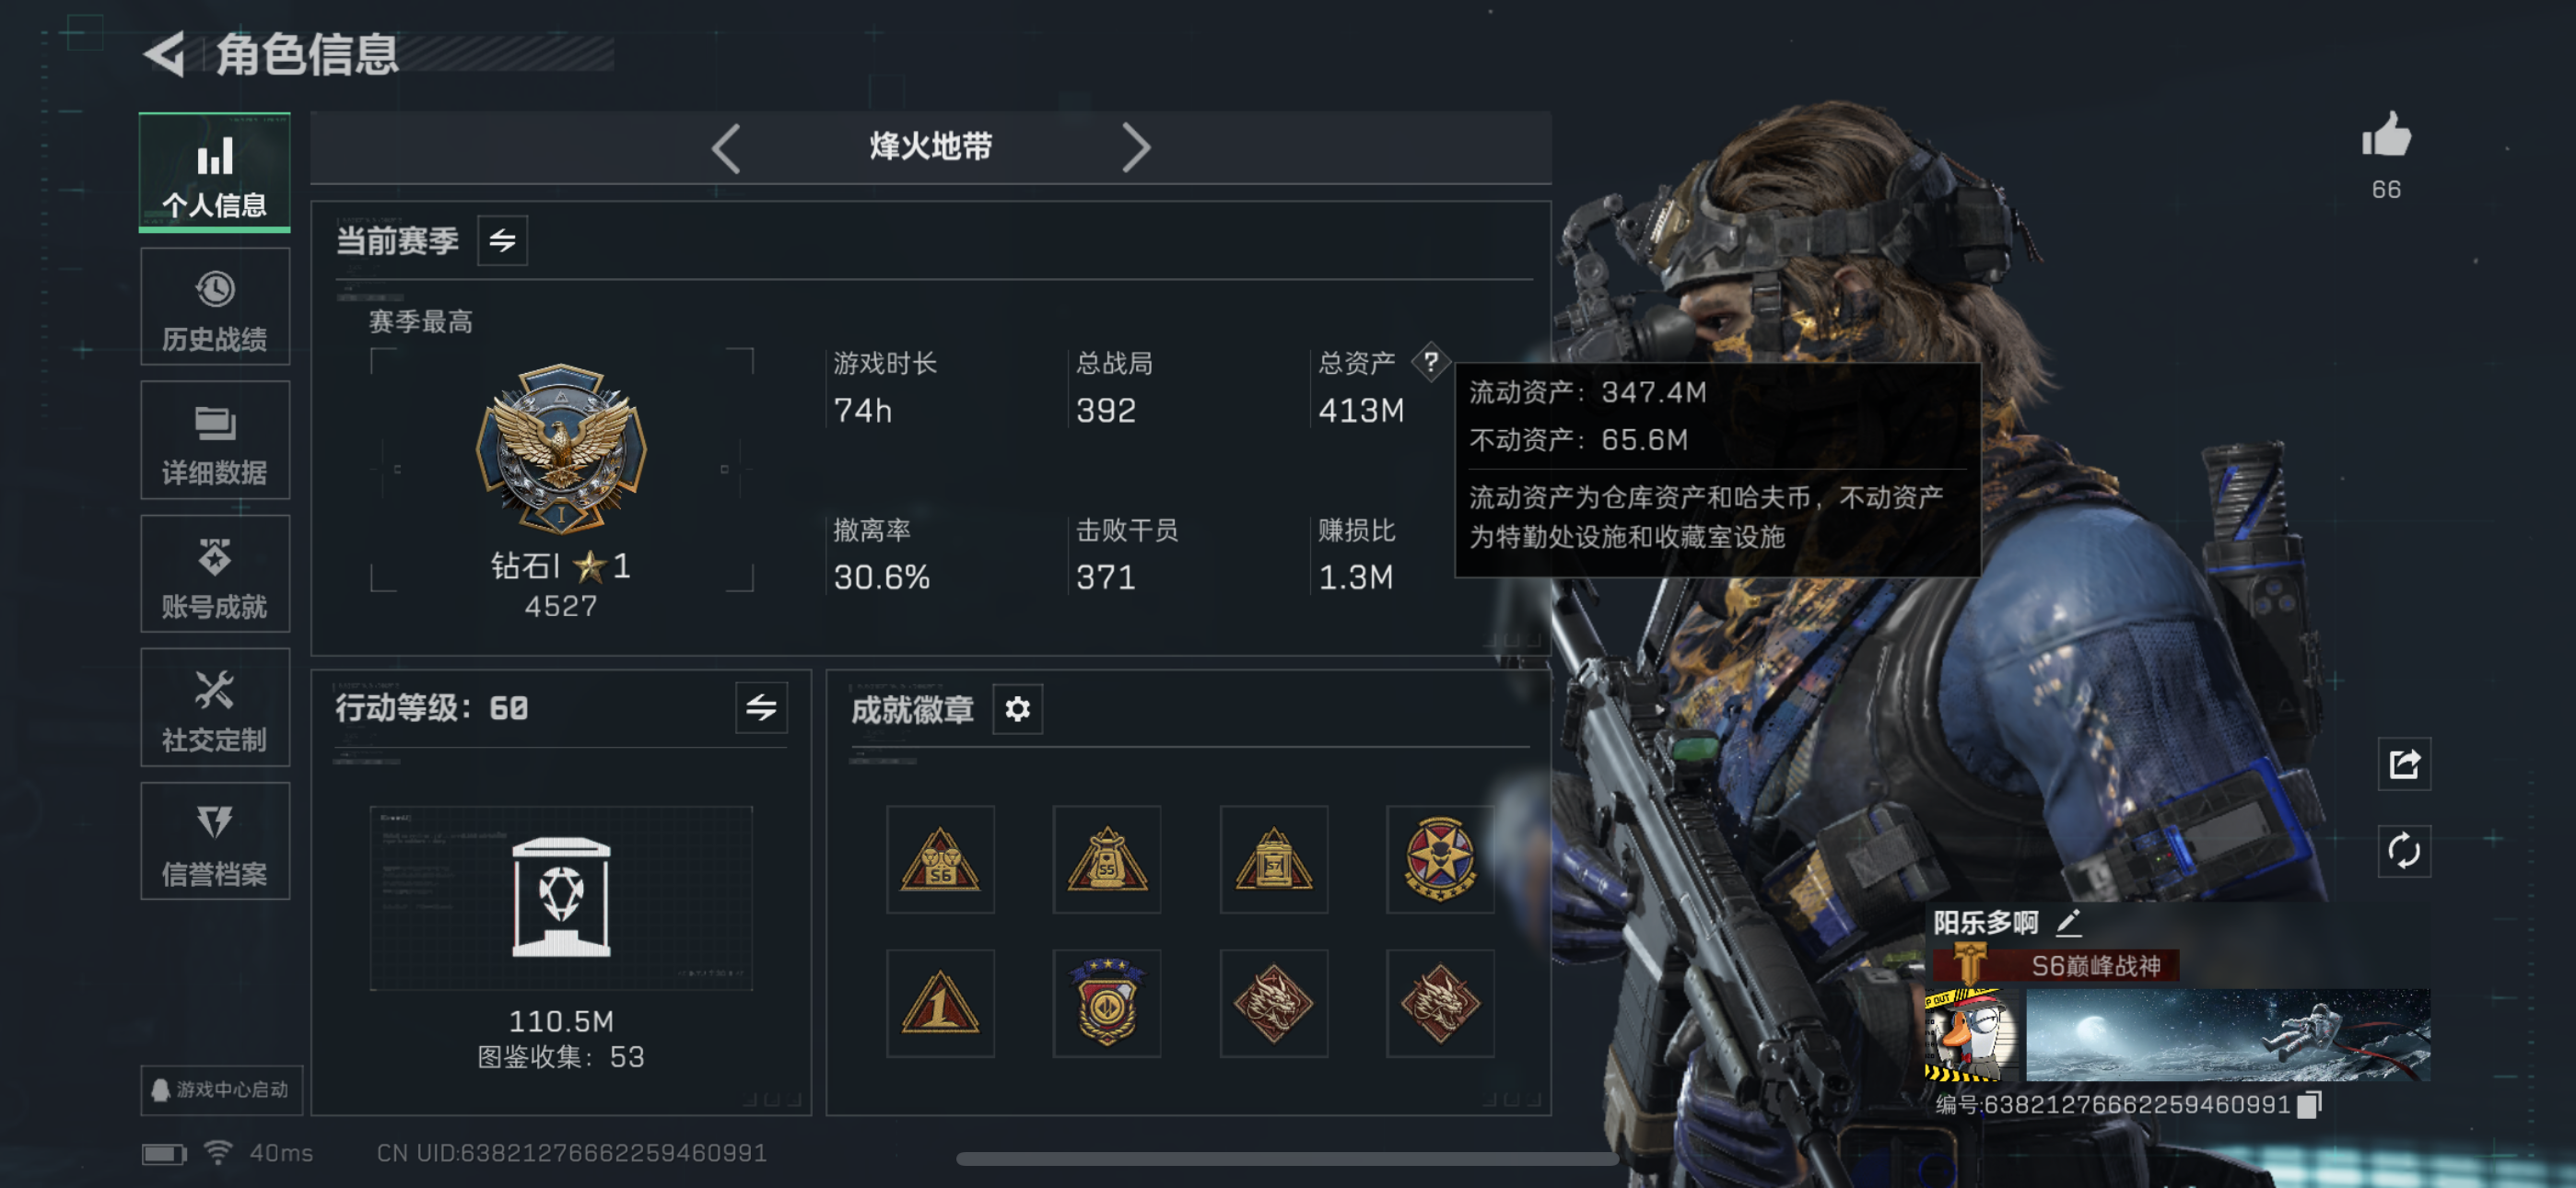
Task: Open the achievement badges gear settings
Action: pyautogui.click(x=1017, y=709)
